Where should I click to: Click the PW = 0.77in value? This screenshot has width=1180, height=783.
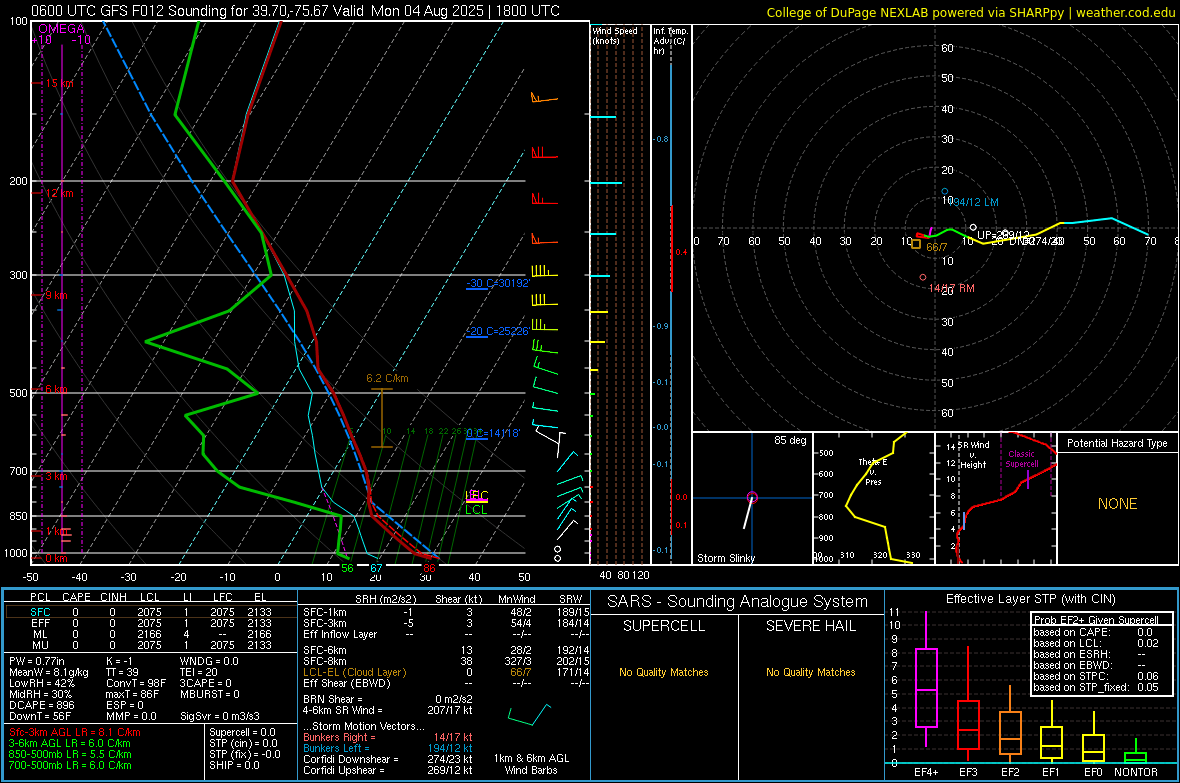37,661
